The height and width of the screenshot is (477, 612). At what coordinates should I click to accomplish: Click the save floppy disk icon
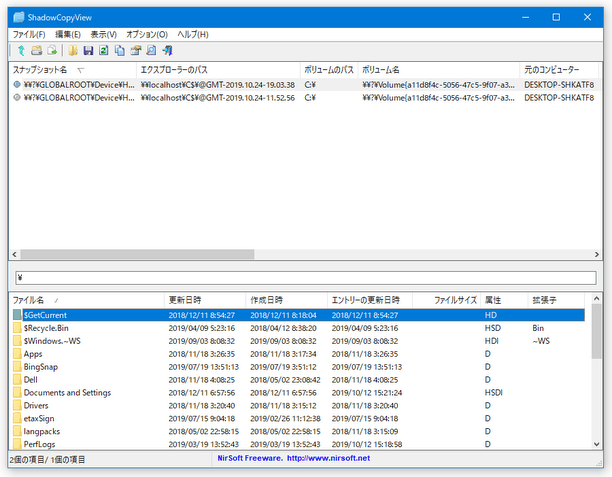[x=88, y=50]
